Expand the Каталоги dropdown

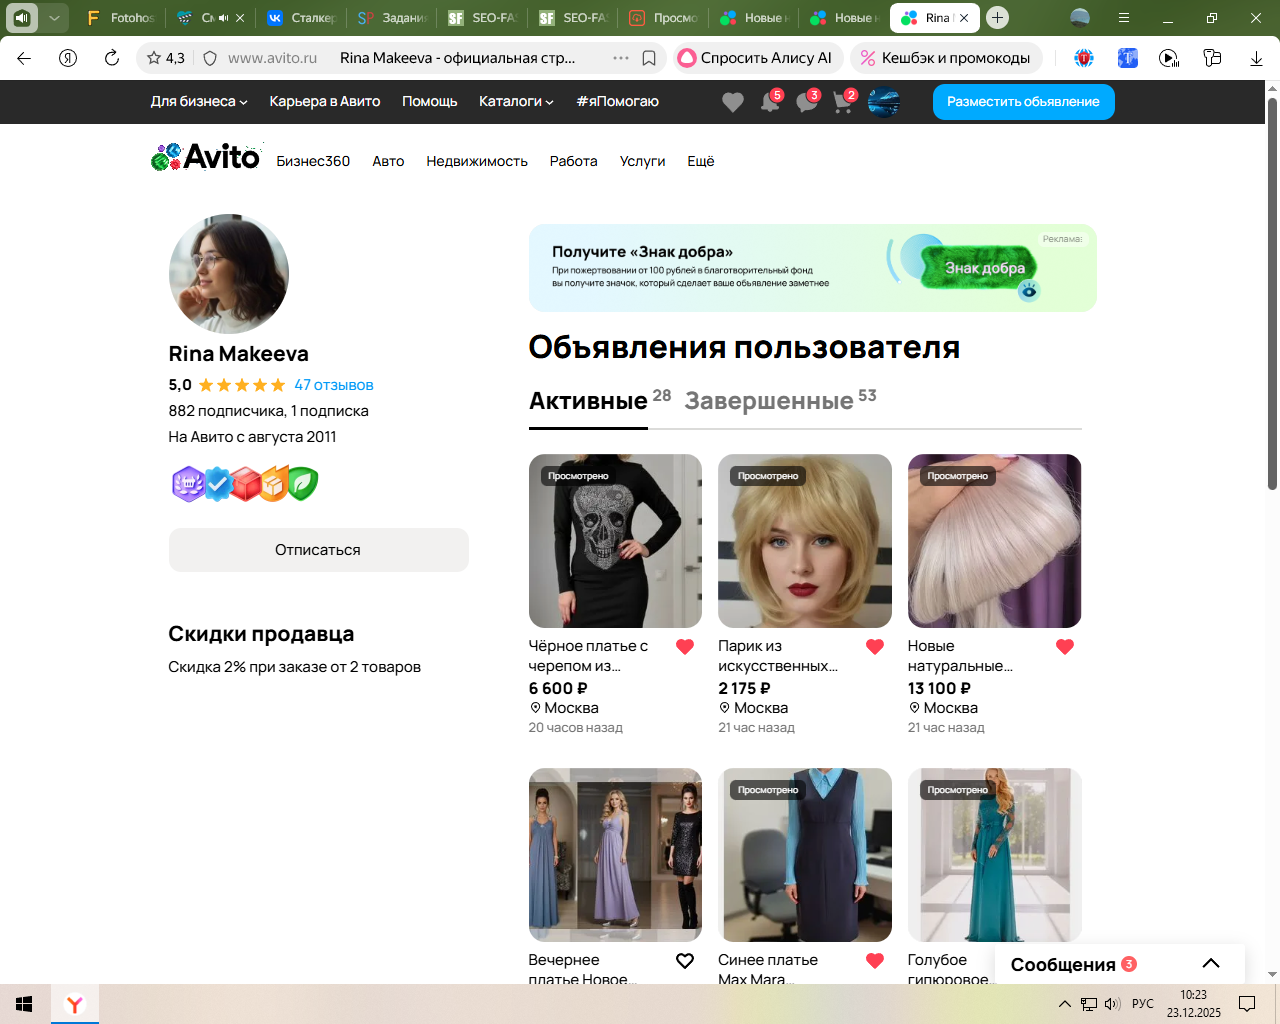coord(516,101)
